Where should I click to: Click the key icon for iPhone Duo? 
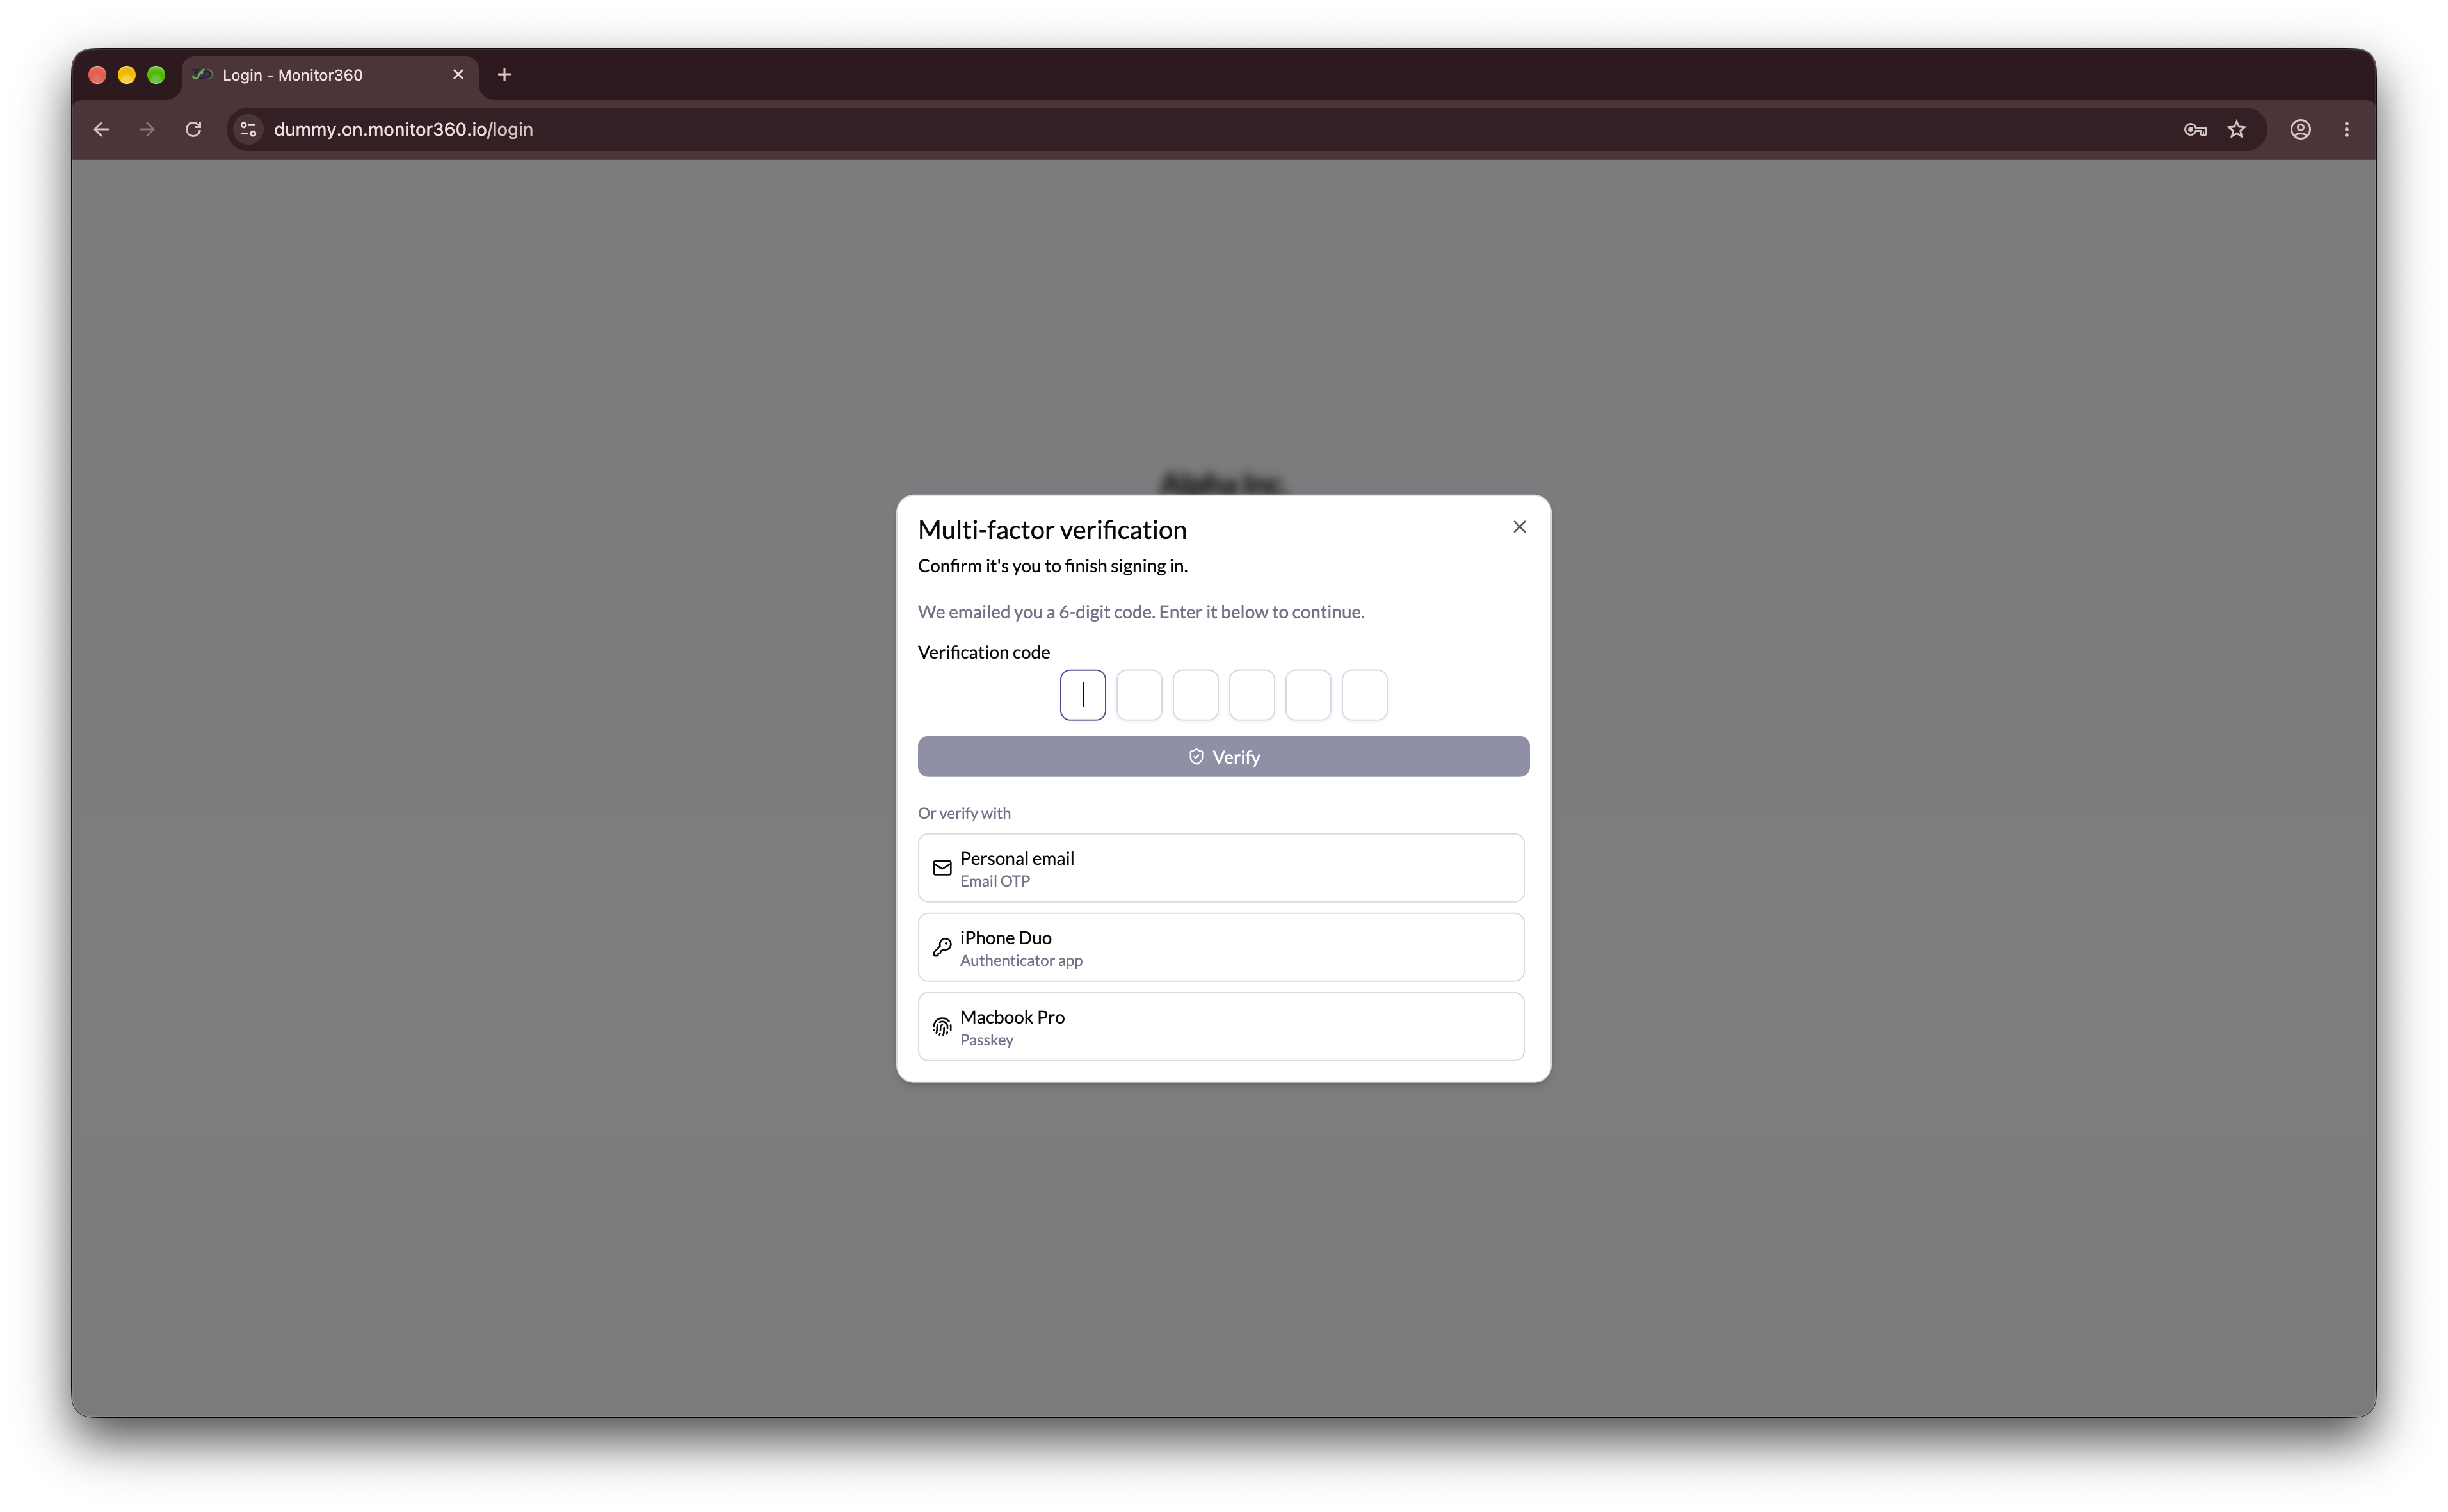click(942, 947)
